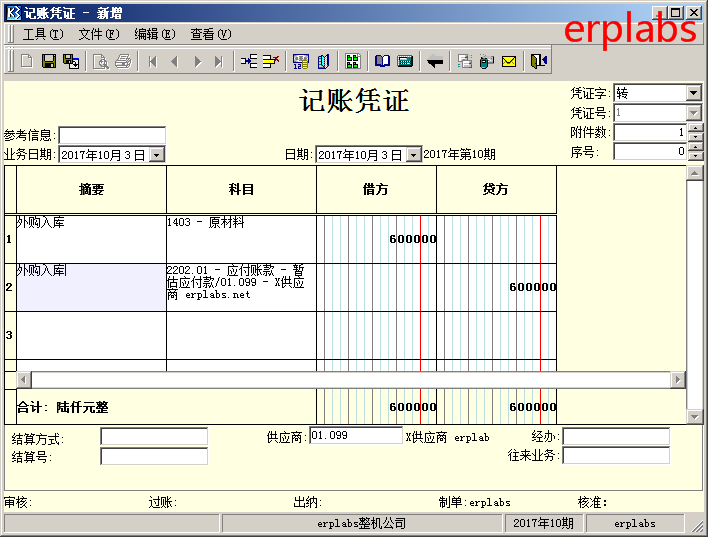The width and height of the screenshot is (708, 537).
Task: Go to the first voucher record
Action: 153,61
